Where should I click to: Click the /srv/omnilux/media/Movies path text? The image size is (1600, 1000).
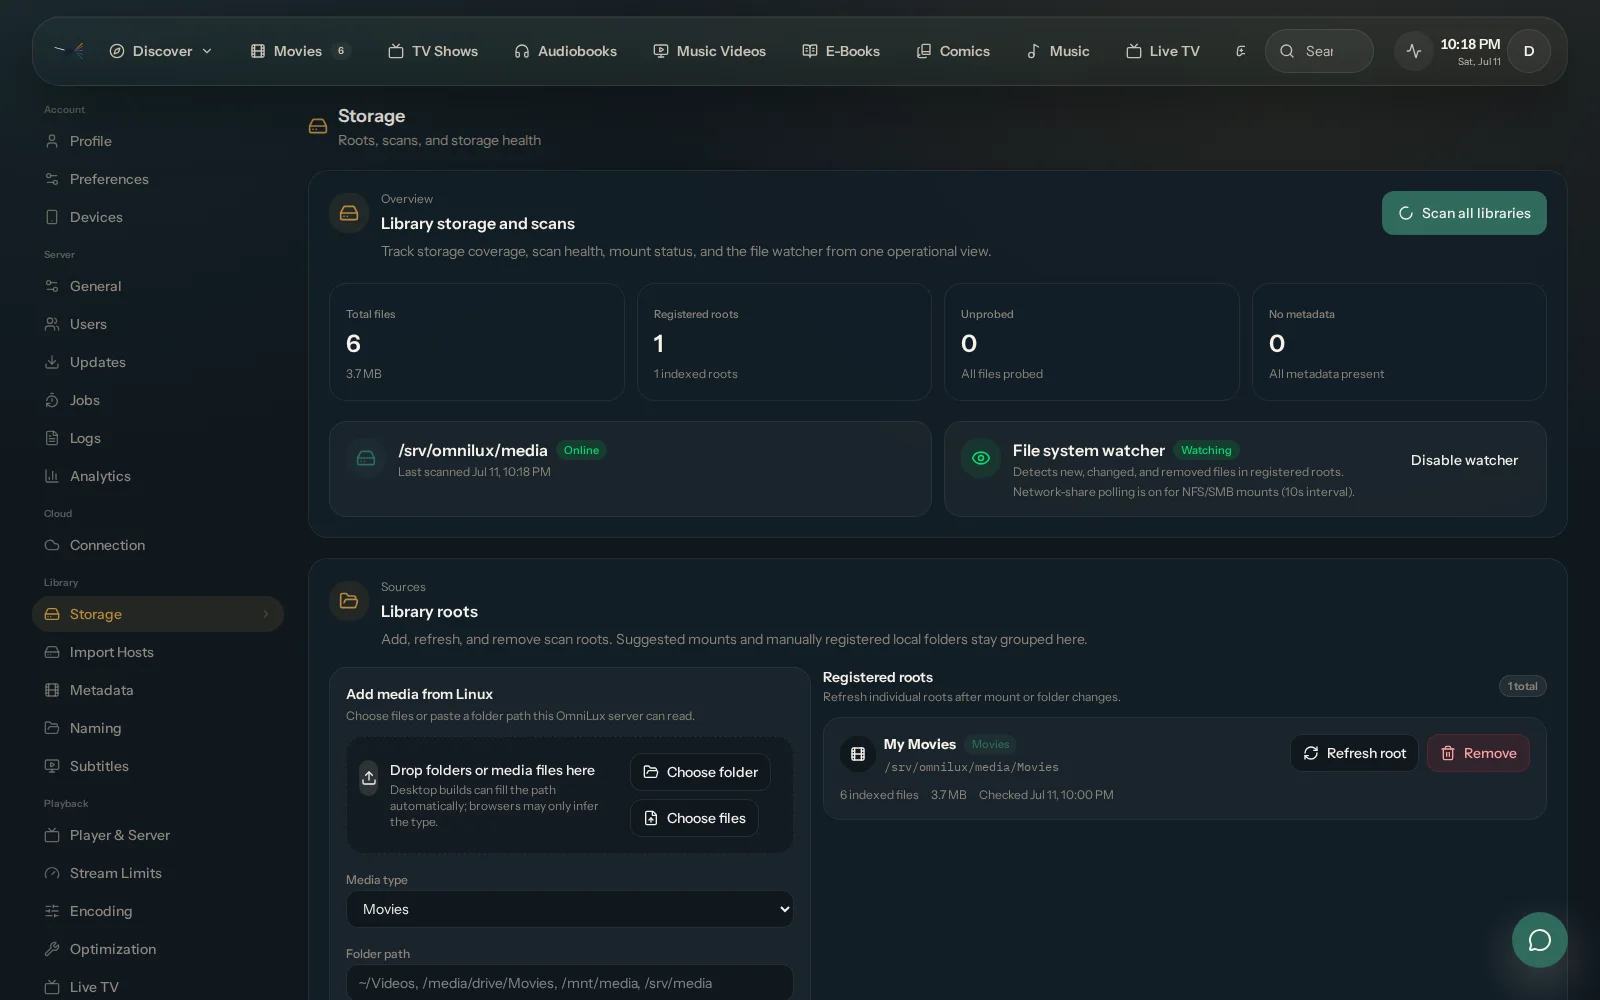coord(971,767)
